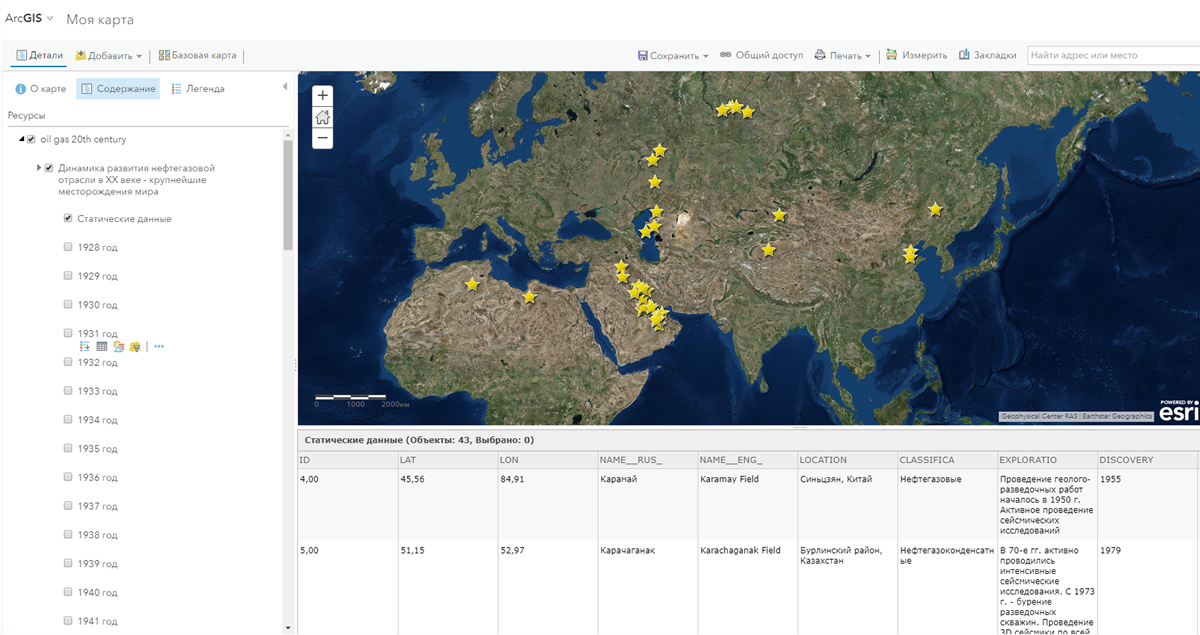Enable the 1928 год layer checkbox
This screenshot has width=1200, height=635.
[68, 247]
